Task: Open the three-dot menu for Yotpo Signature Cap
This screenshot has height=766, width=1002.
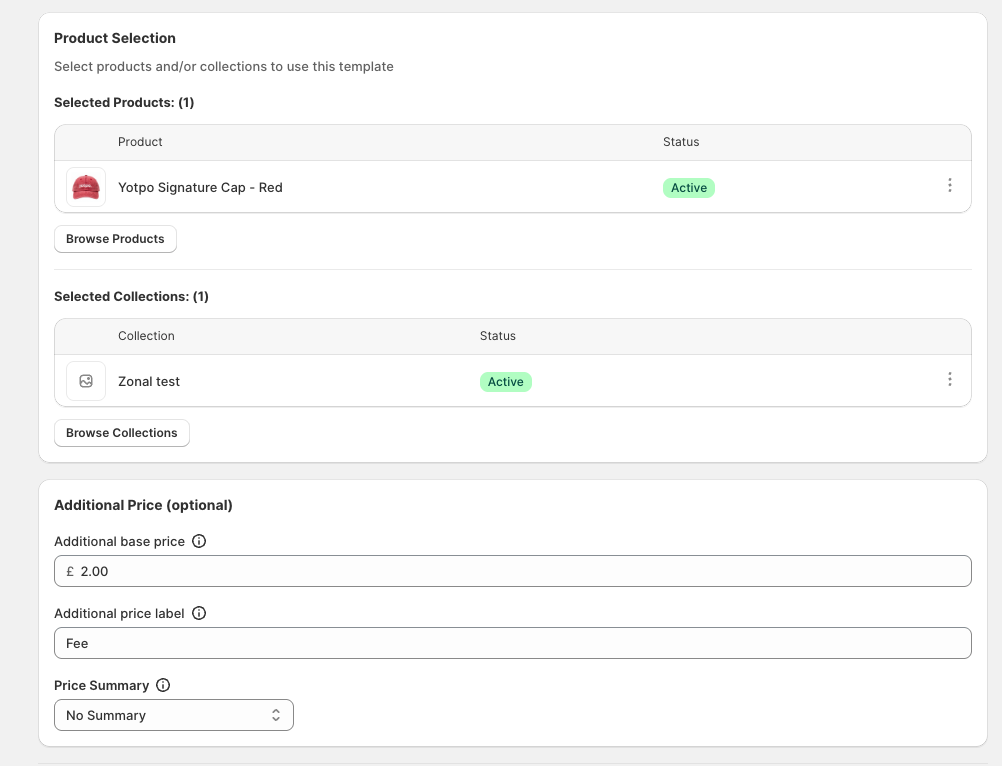Action: tap(950, 185)
